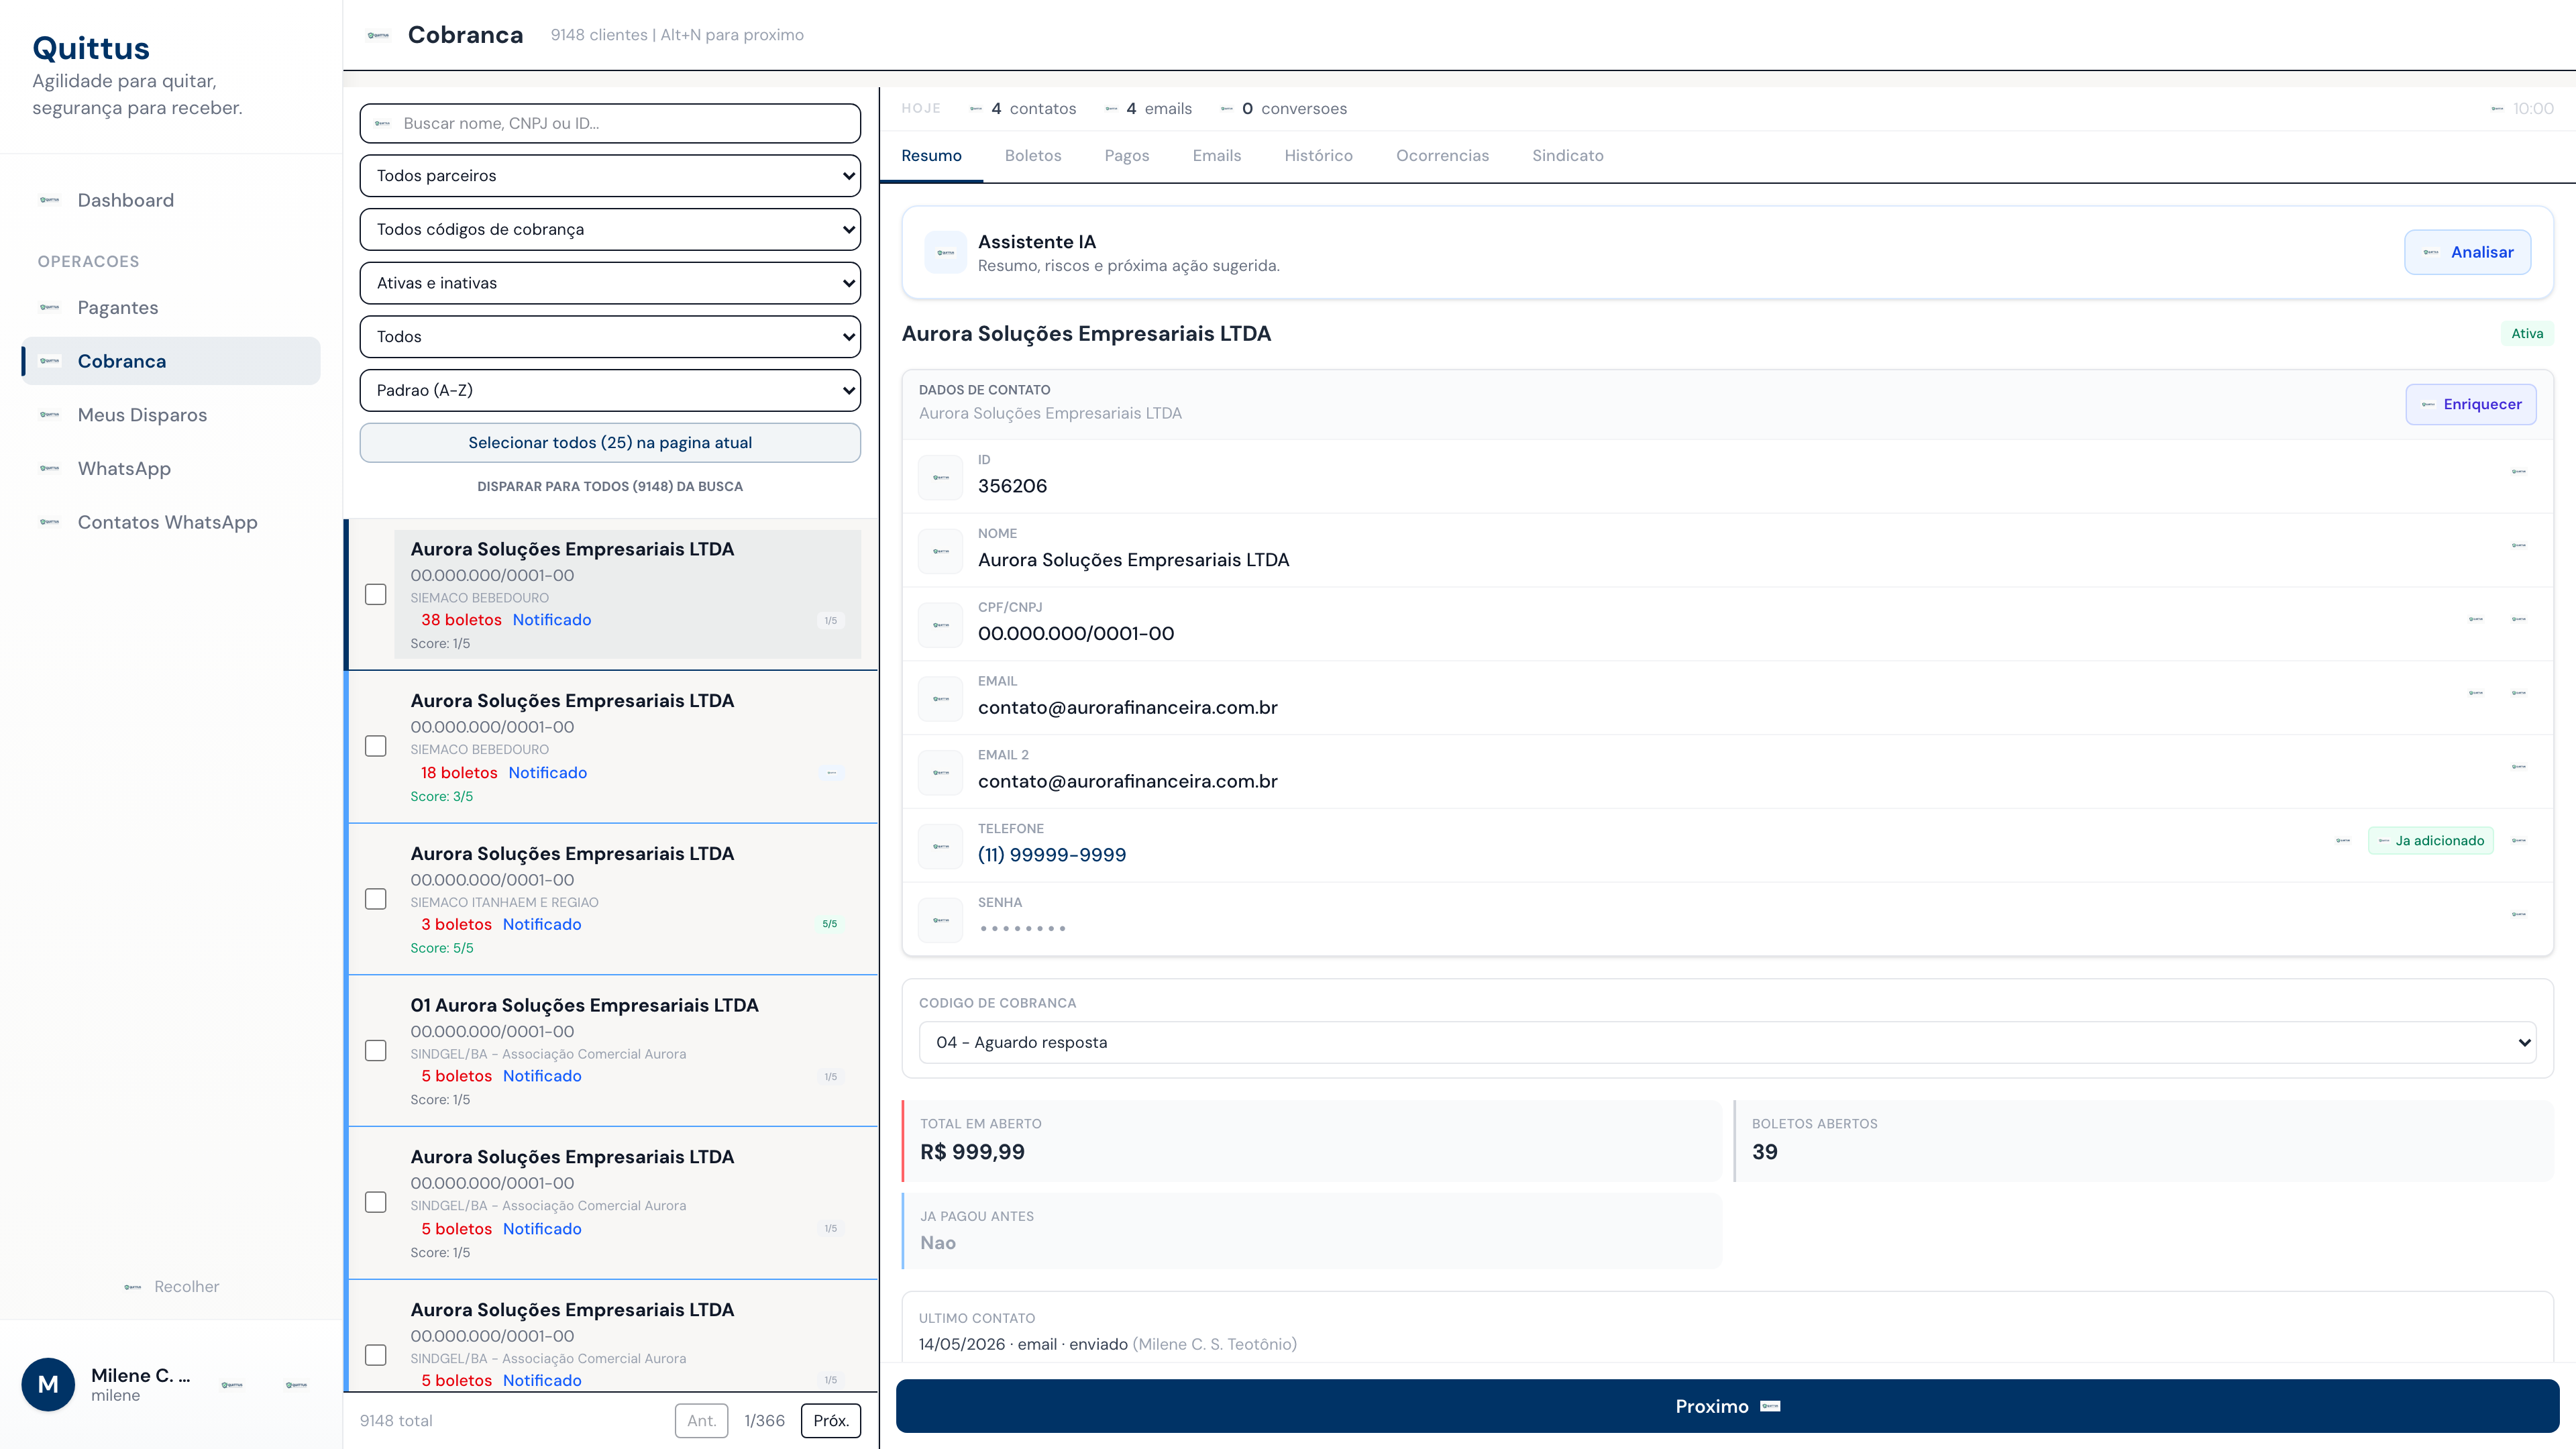Screen dimensions: 2576x1449
Task: Open the Todos parceiros dropdown
Action: click(x=610, y=176)
